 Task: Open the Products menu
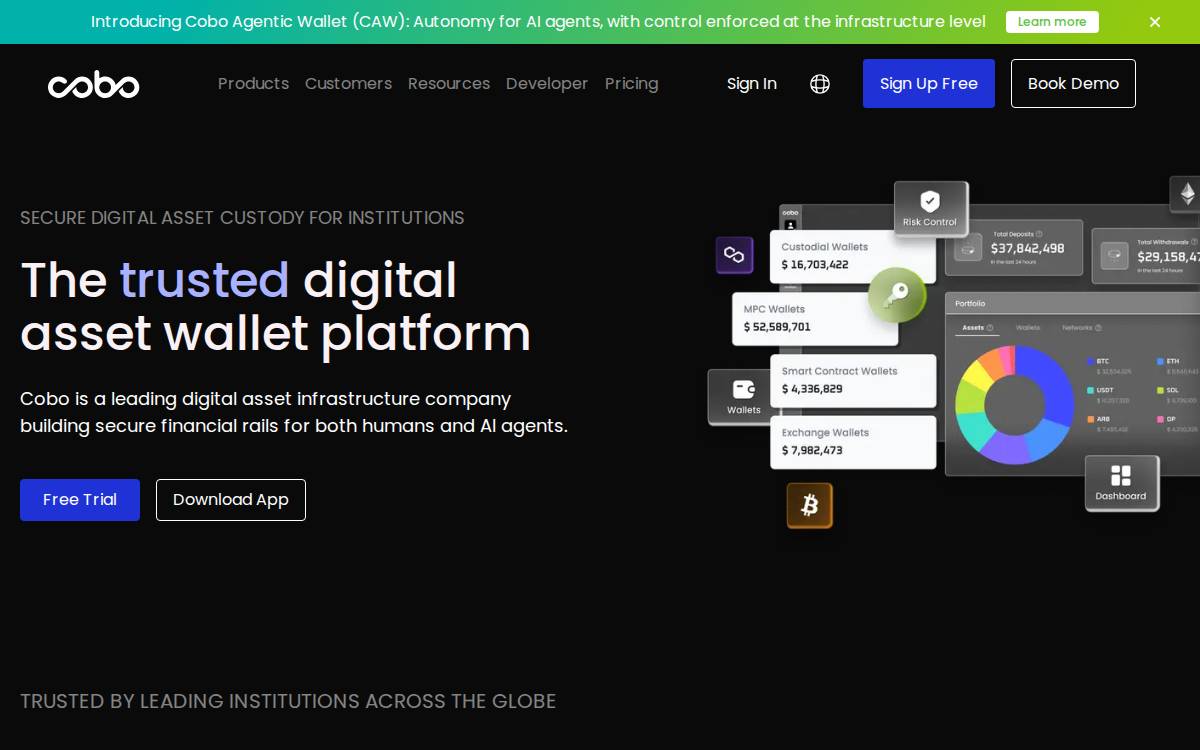coord(253,84)
